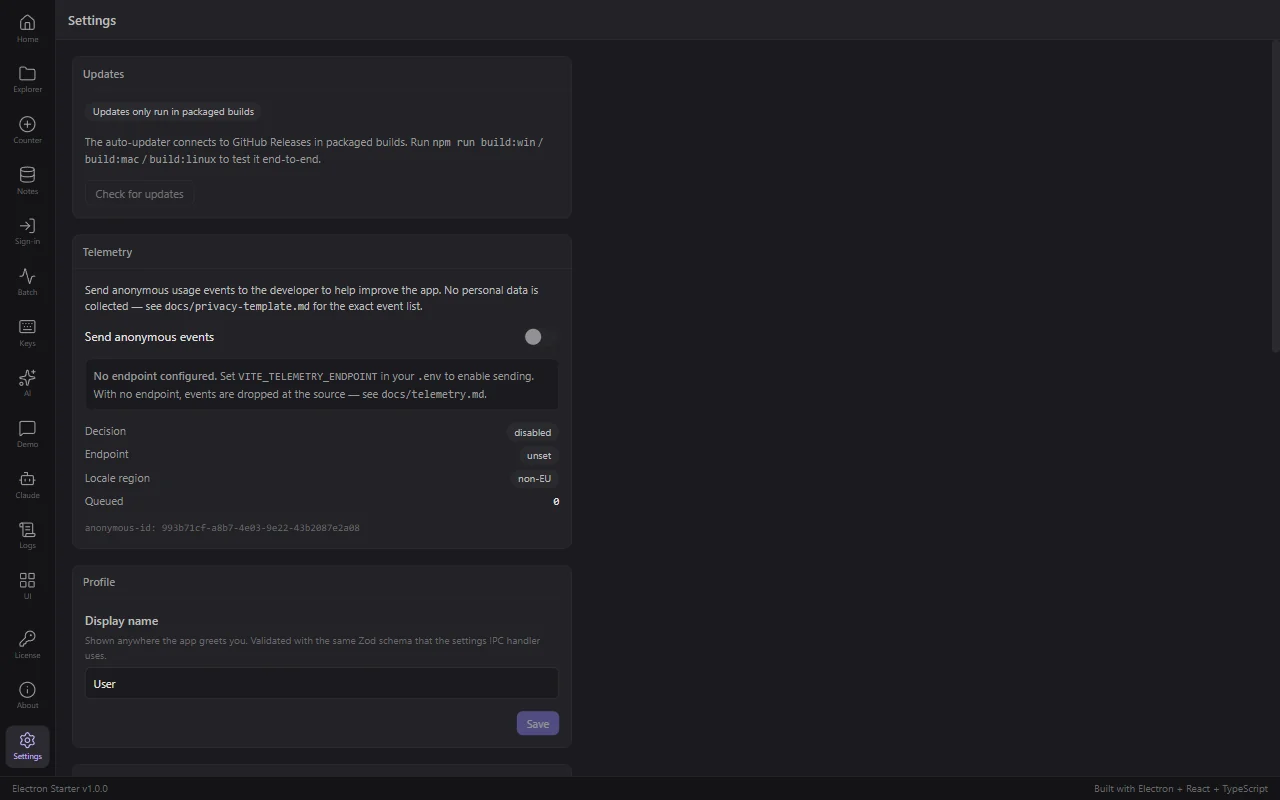The width and height of the screenshot is (1280, 800).
Task: Save the display name
Action: [538, 724]
